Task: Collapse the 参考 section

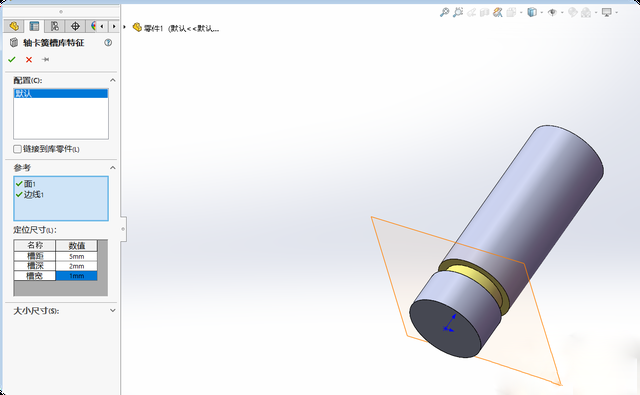Action: pyautogui.click(x=113, y=168)
